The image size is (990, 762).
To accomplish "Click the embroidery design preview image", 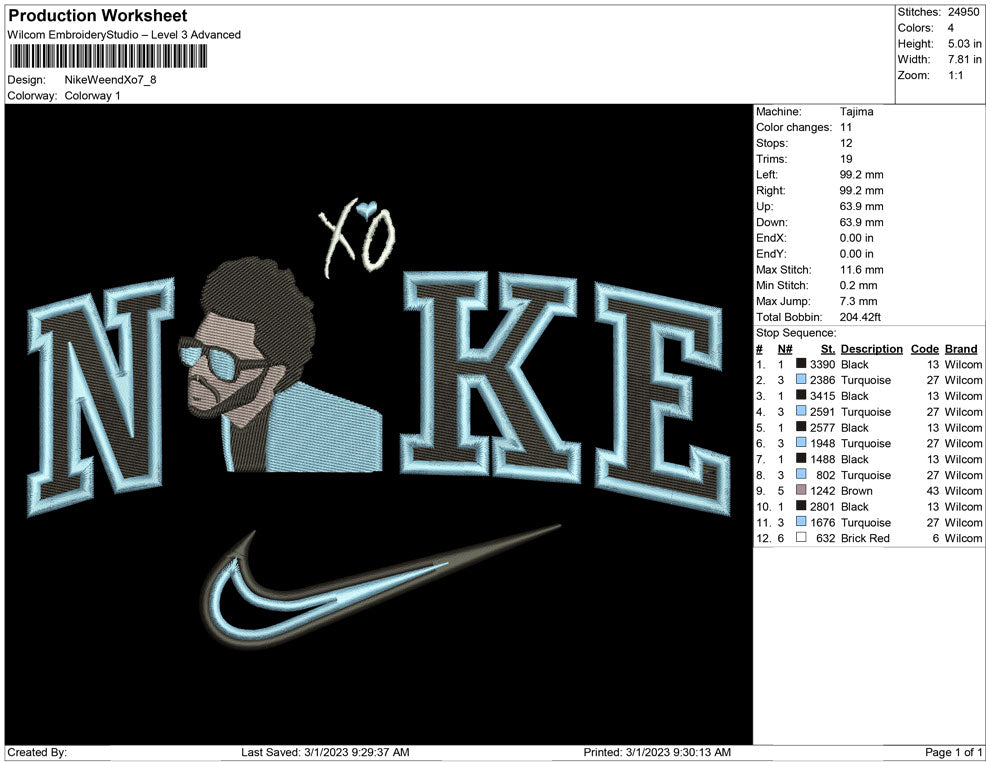I will tap(379, 424).
